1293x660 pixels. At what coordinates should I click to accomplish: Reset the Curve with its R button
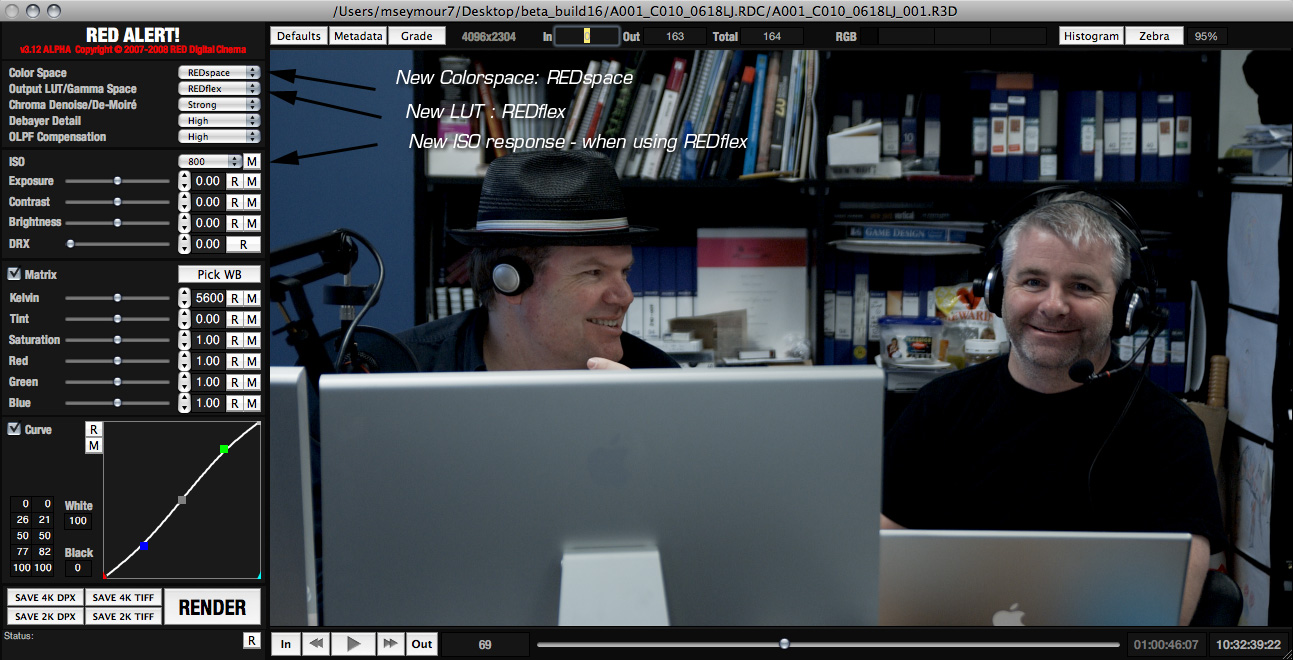(93, 429)
